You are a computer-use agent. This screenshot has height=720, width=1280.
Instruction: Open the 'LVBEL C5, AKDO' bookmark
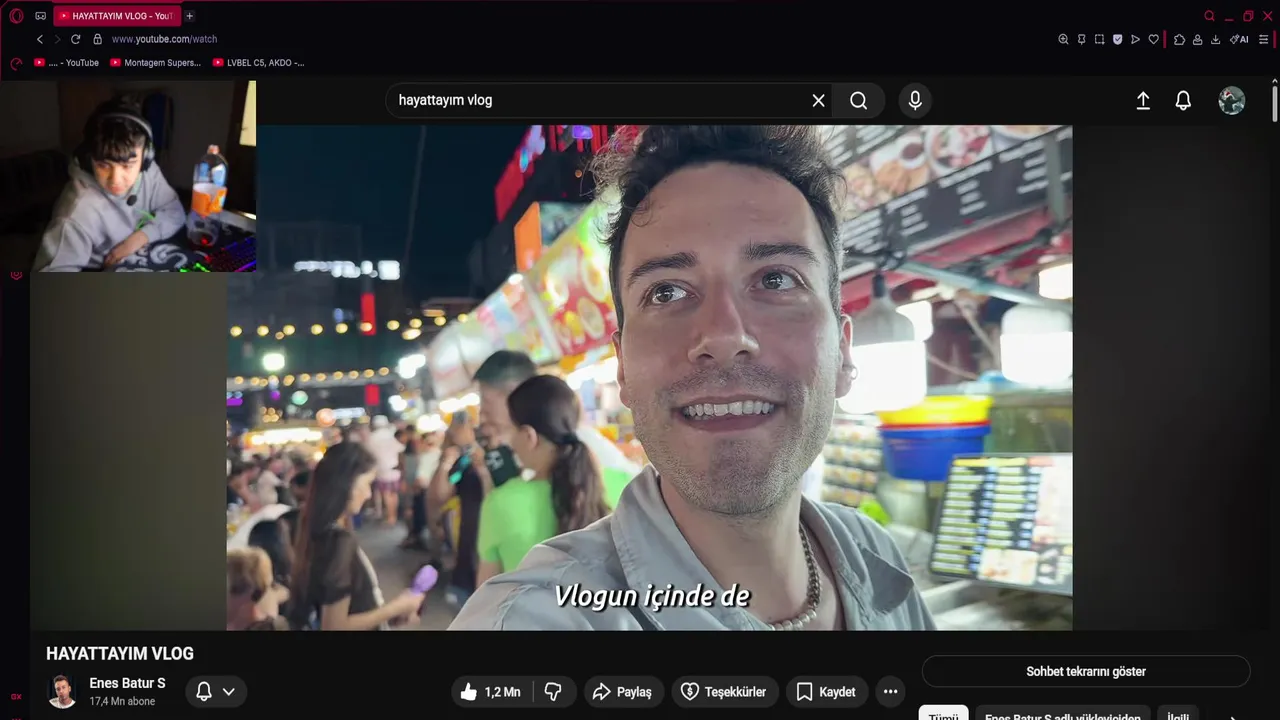pyautogui.click(x=259, y=63)
